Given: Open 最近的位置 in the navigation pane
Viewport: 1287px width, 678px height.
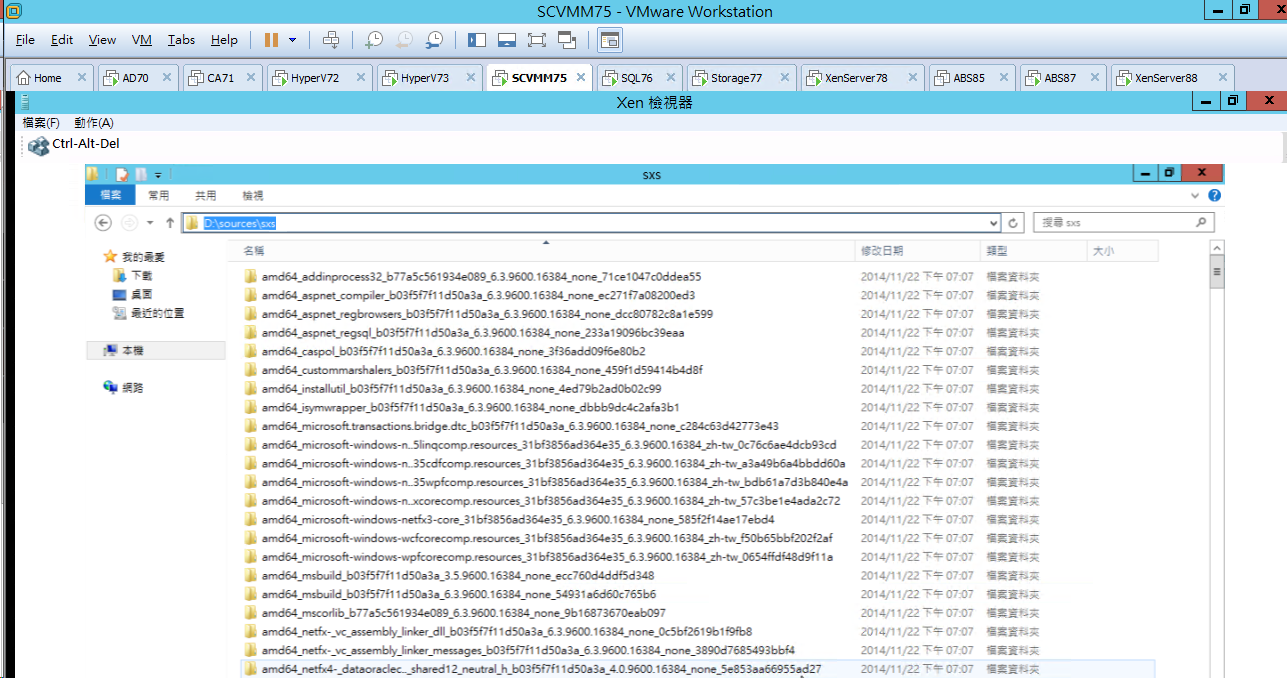Looking at the screenshot, I should (149, 313).
